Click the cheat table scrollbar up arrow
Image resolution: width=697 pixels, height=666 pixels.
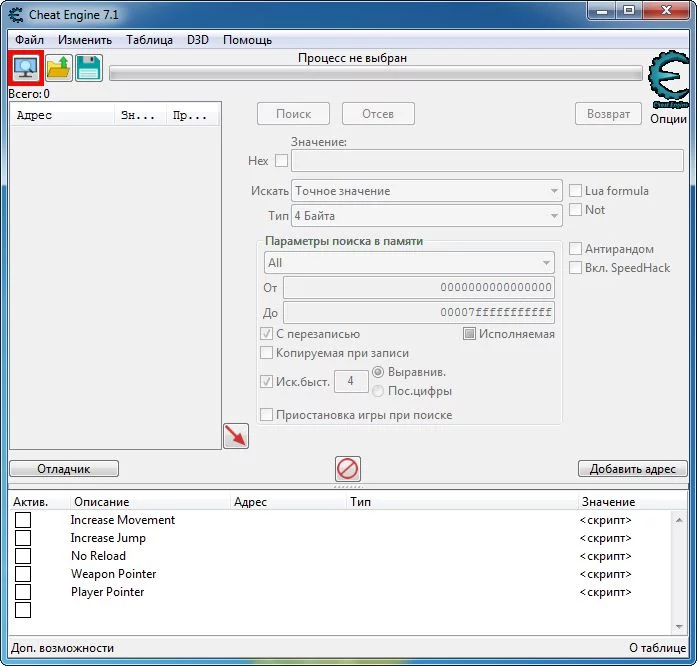(x=679, y=519)
